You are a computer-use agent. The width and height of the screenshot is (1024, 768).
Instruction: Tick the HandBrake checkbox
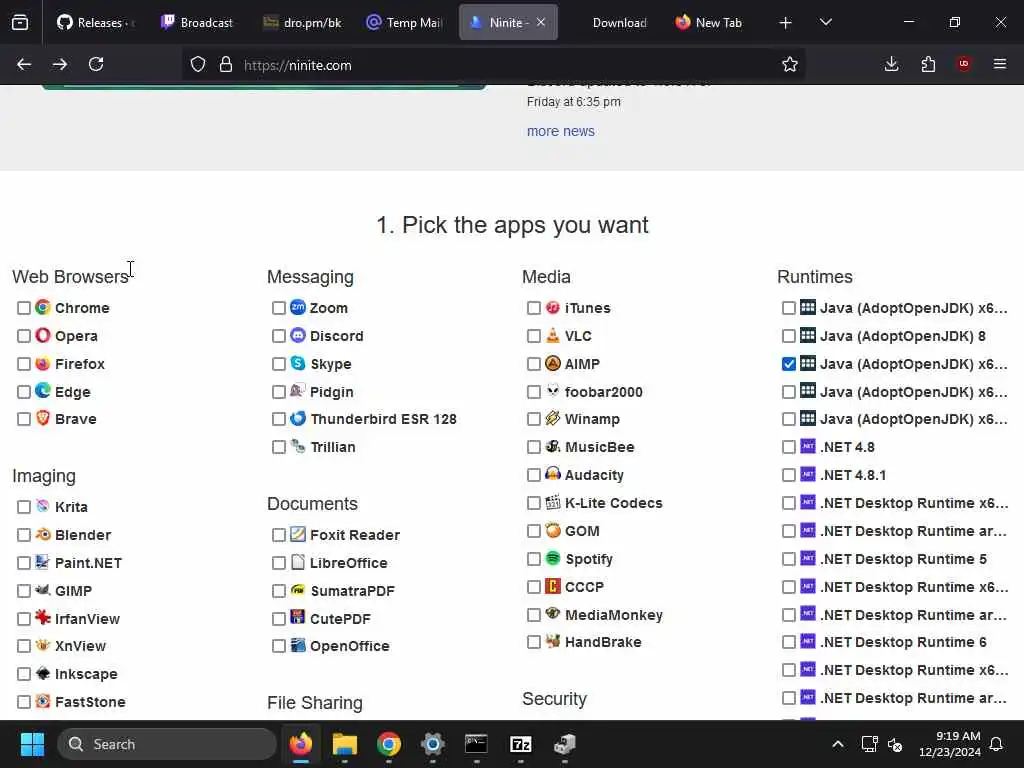(x=534, y=642)
